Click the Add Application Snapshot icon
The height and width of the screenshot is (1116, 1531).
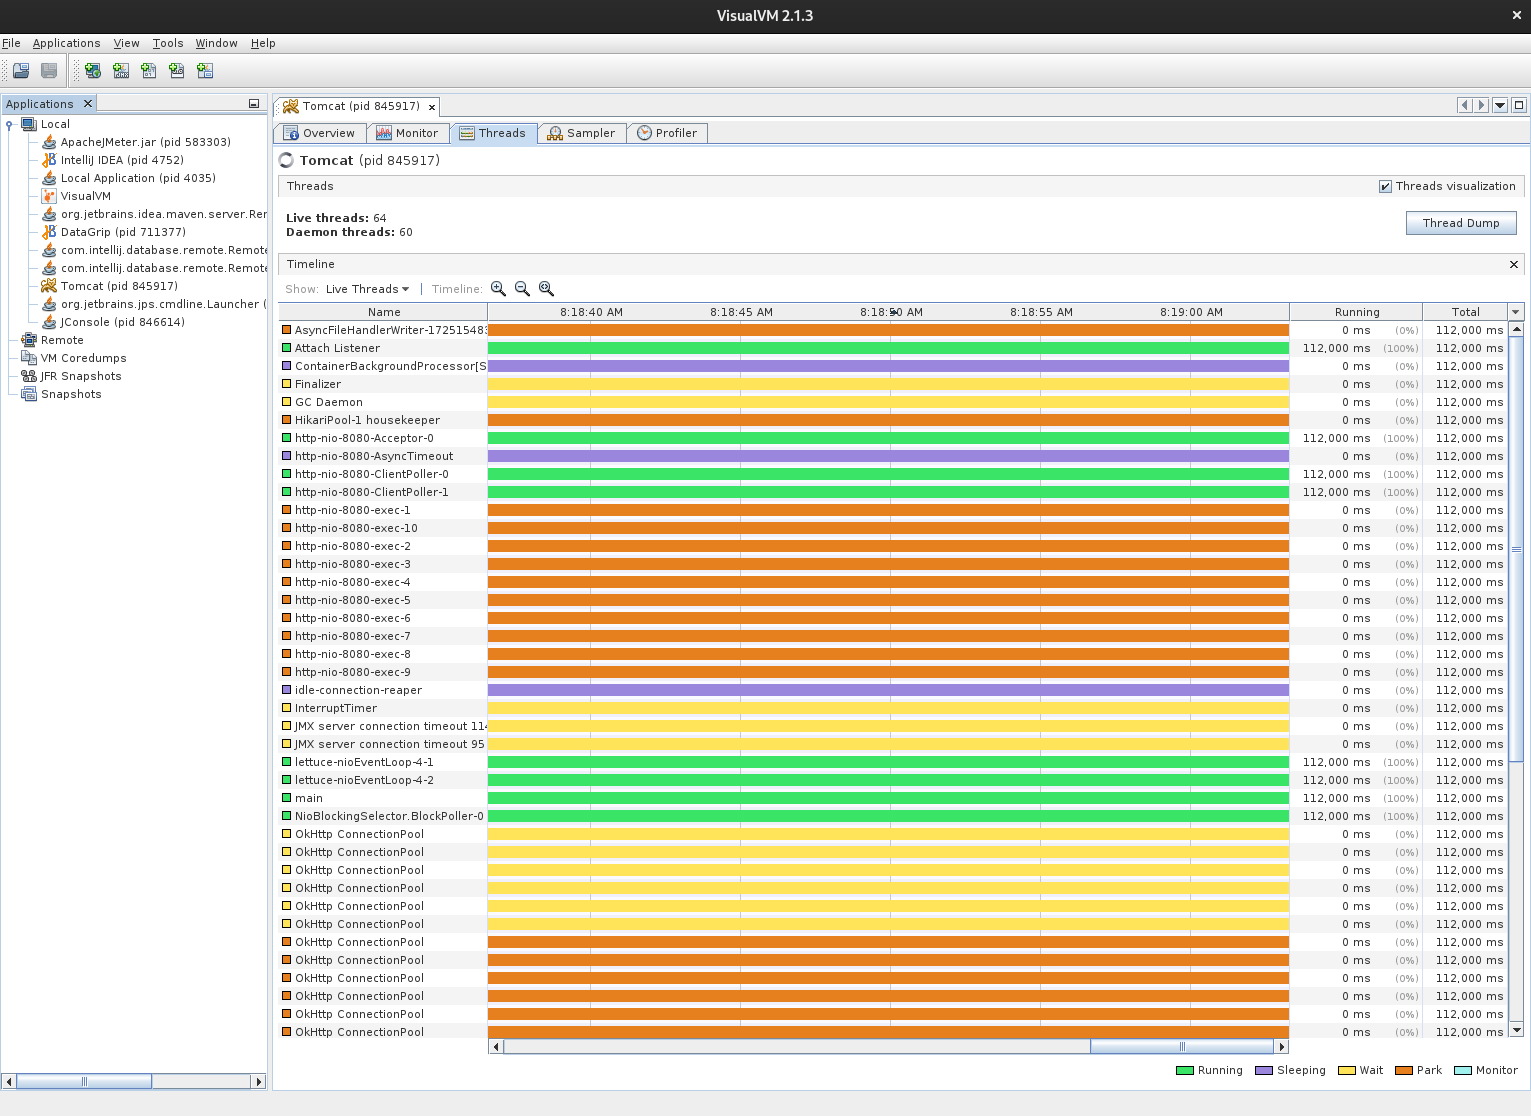click(x=204, y=70)
